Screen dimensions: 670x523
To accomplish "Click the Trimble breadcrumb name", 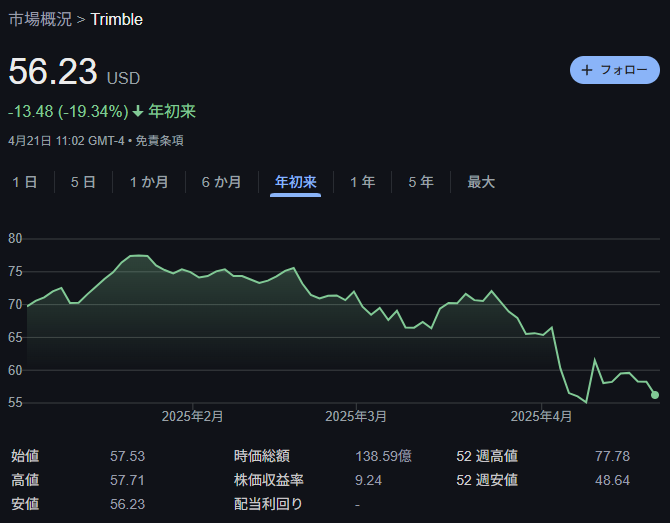I will pyautogui.click(x=117, y=20).
